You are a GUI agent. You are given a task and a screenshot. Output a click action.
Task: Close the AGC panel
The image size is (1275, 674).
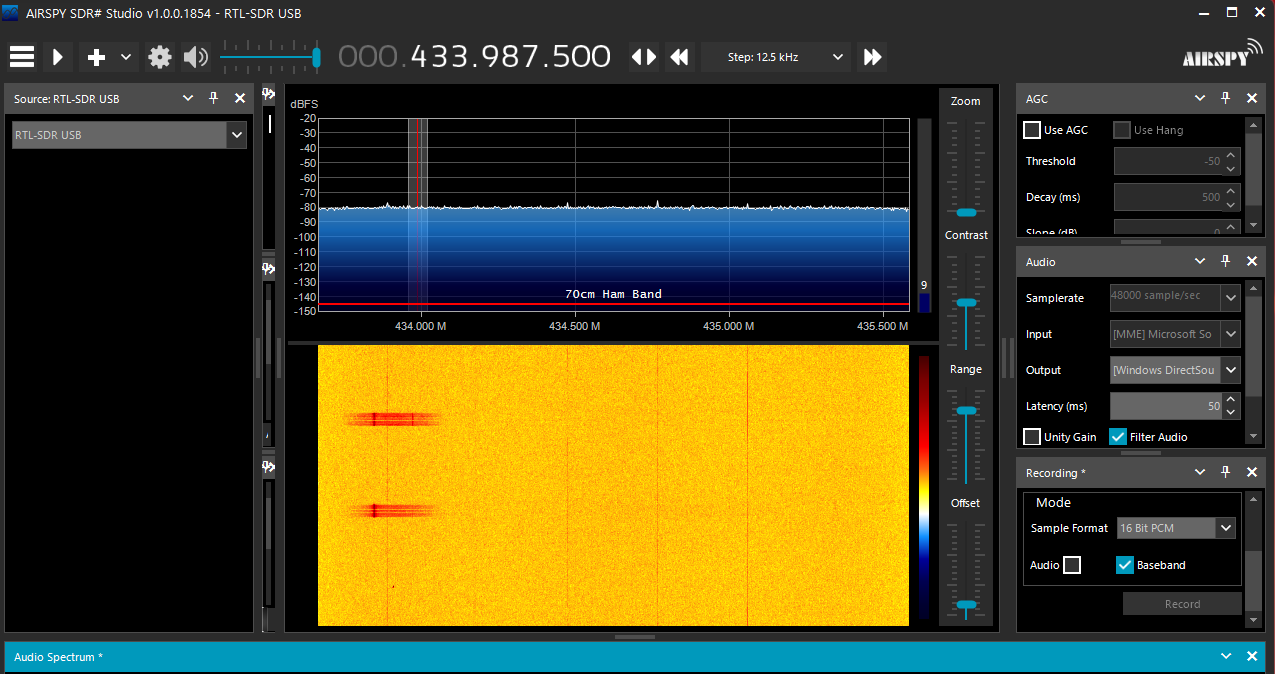pos(1252,98)
